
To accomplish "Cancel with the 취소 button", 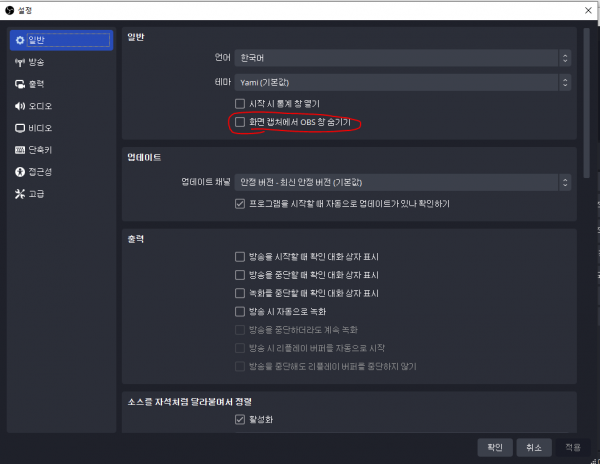I will pos(534,447).
